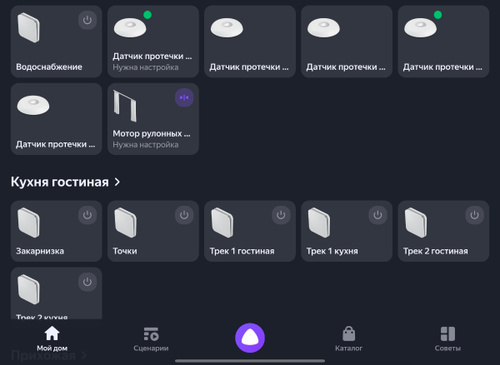Switch power for Трек 1 кухня

pos(378,215)
